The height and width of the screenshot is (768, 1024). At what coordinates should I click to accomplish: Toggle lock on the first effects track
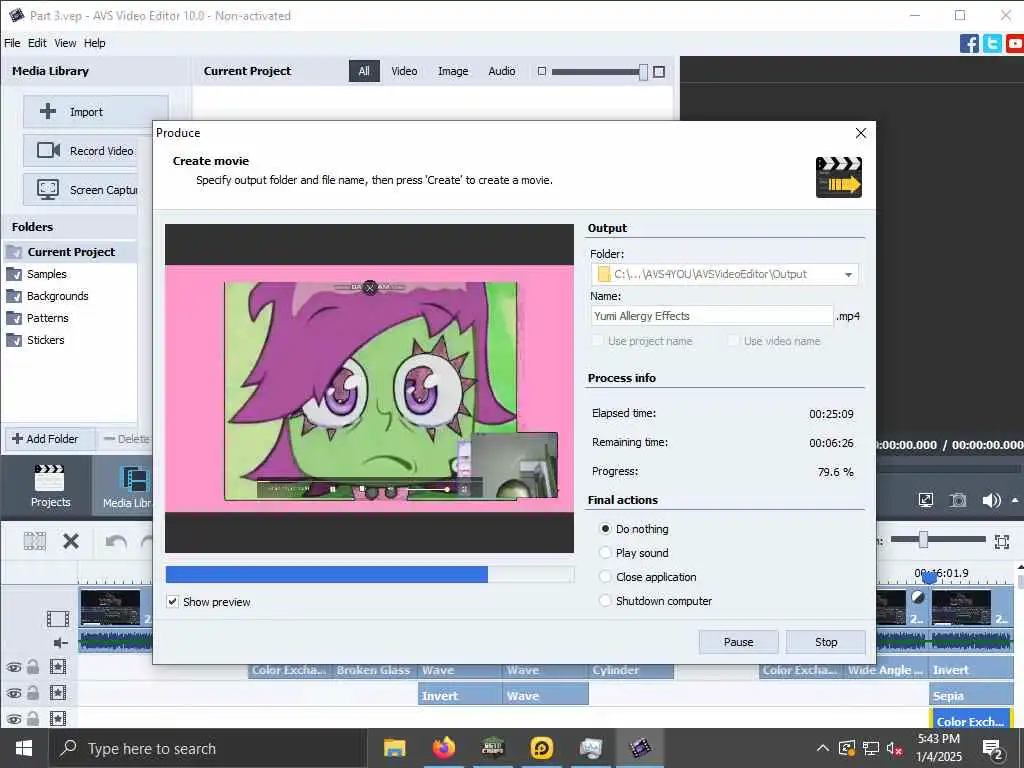point(33,667)
